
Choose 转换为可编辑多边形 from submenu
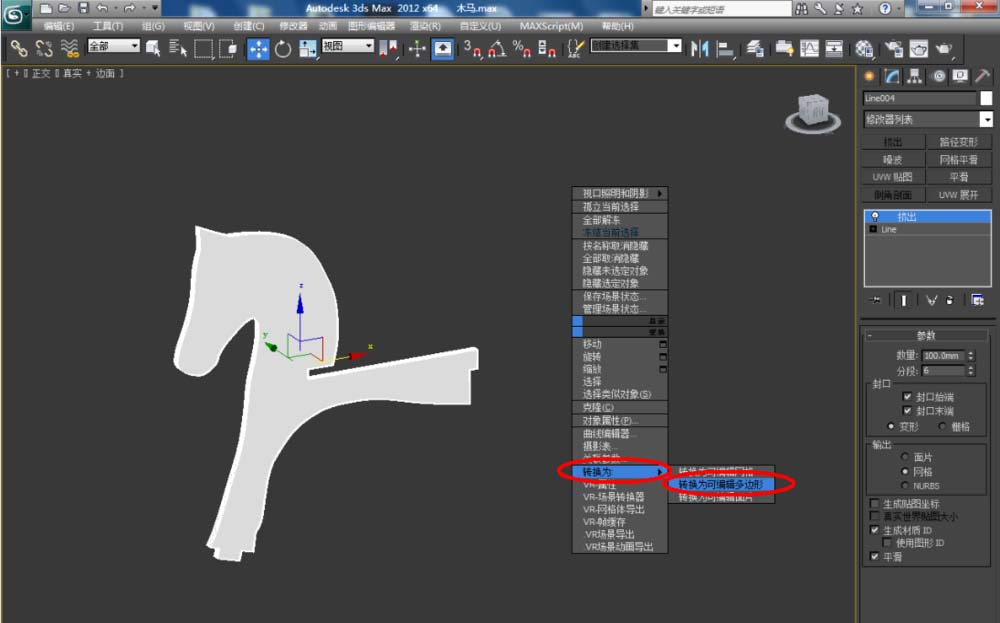pyautogui.click(x=721, y=485)
